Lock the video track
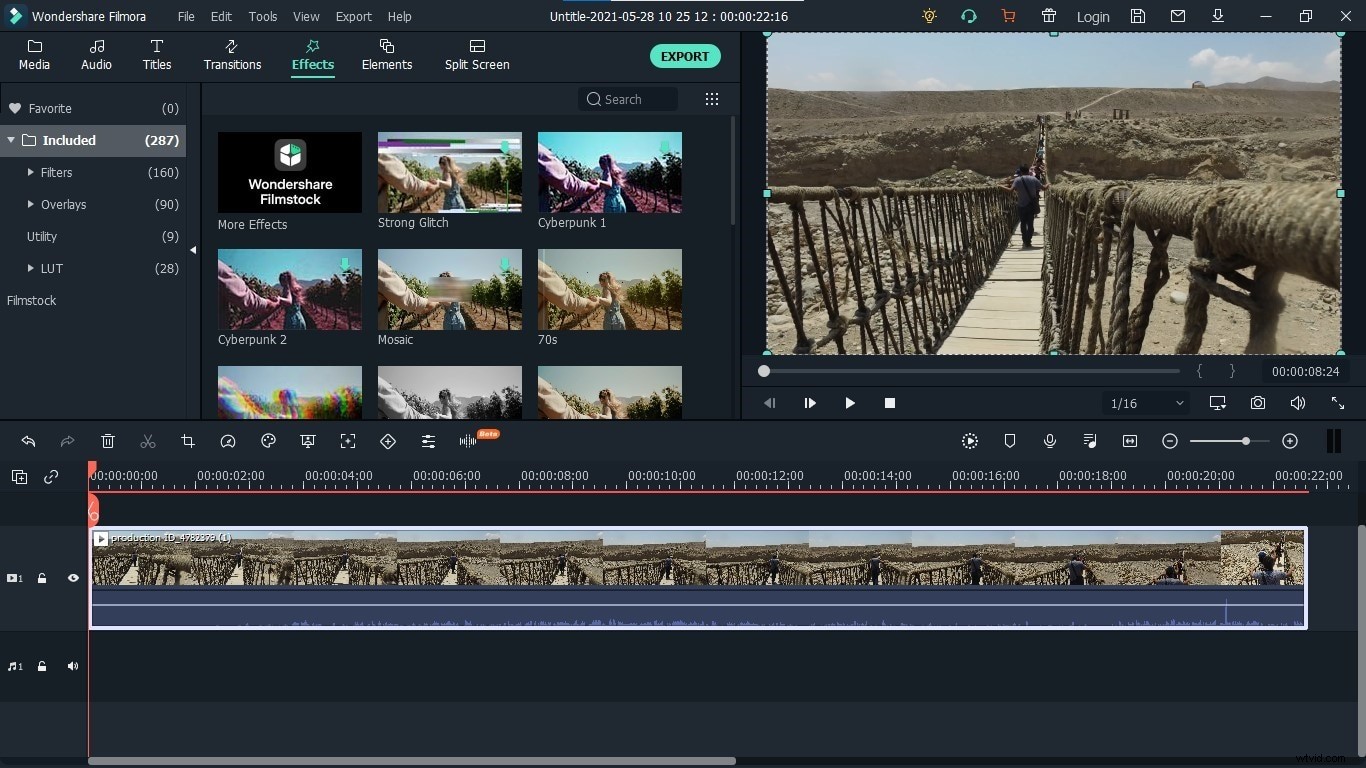This screenshot has width=1366, height=768. 42,578
